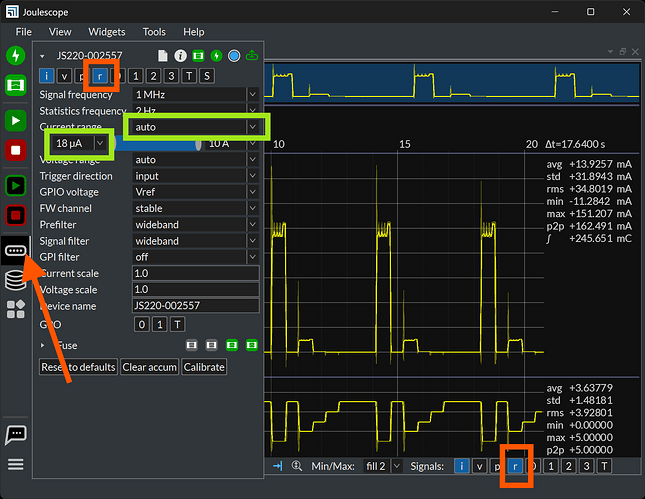645x499 pixels.
Task: Toggle first gray fuse indicator icon
Action: 192,345
